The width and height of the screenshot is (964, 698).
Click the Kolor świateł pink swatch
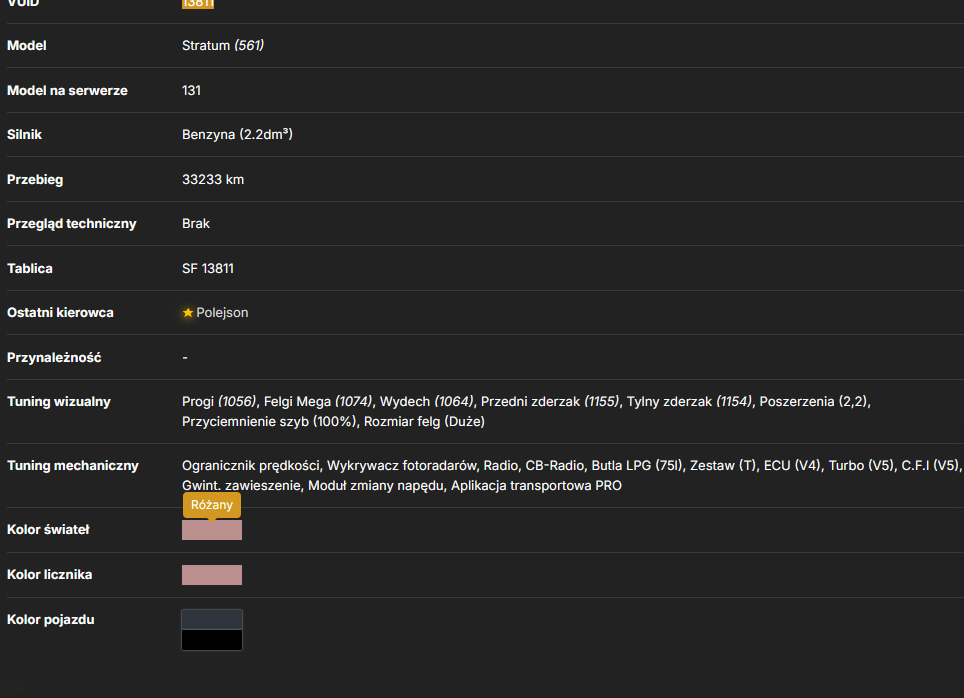212,530
